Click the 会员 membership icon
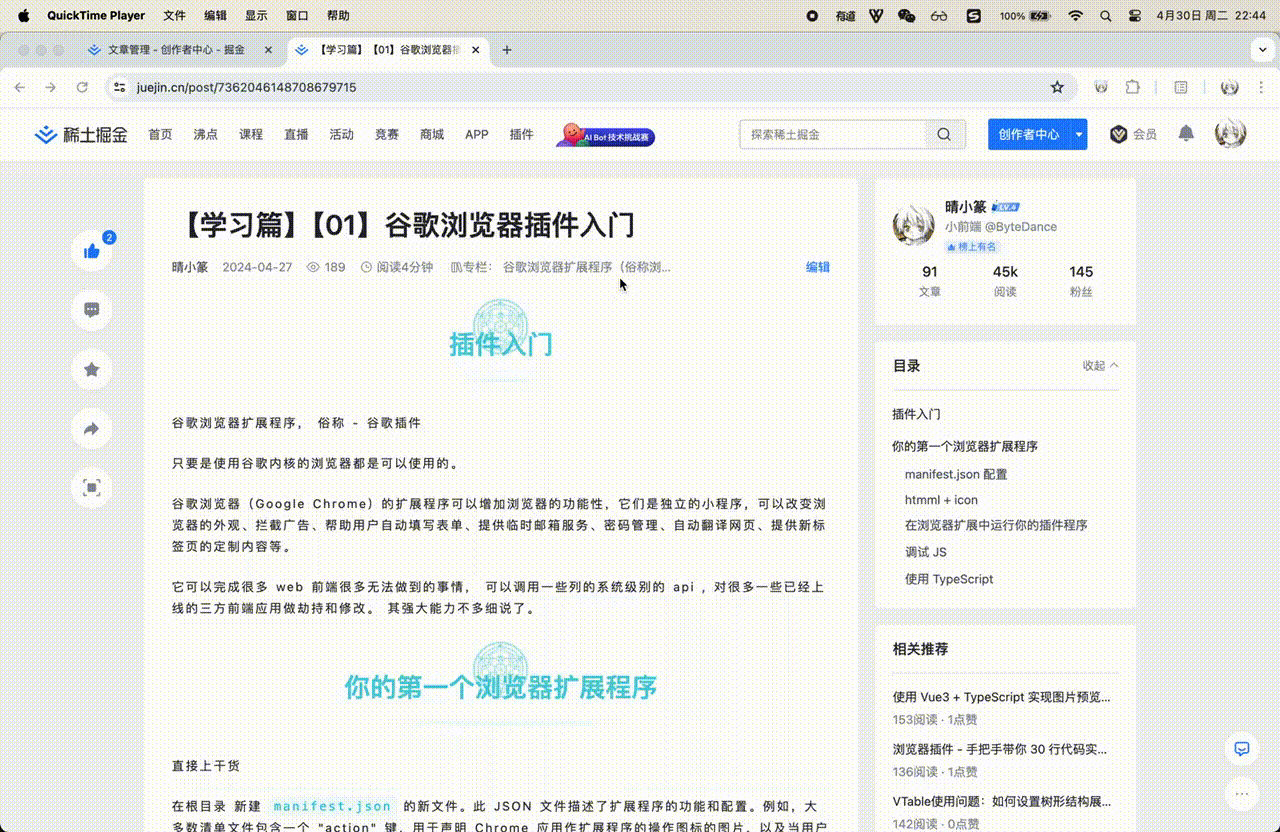The image size is (1280, 832). [1133, 134]
